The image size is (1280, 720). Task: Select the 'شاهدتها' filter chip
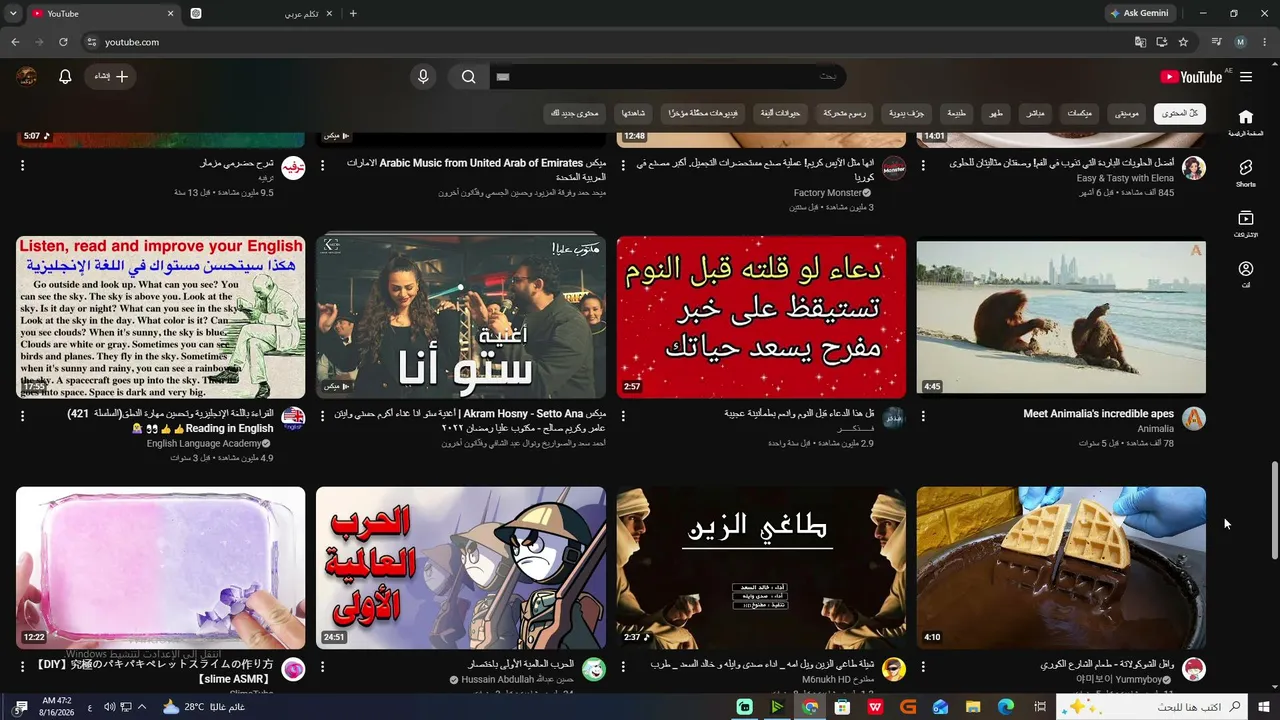633,113
